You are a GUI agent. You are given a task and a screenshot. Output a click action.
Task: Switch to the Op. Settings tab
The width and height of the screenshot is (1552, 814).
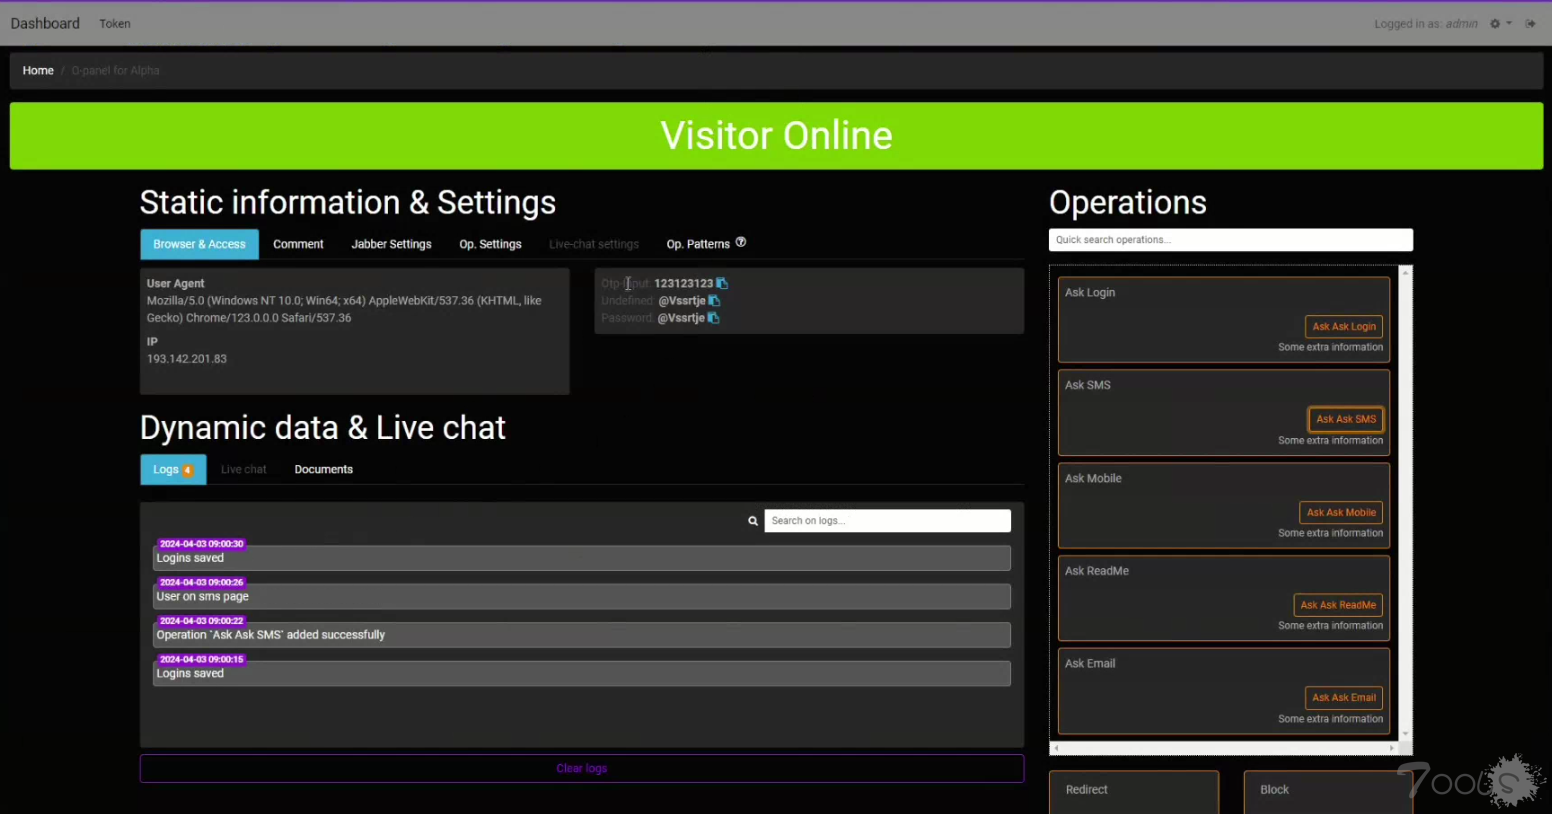490,244
